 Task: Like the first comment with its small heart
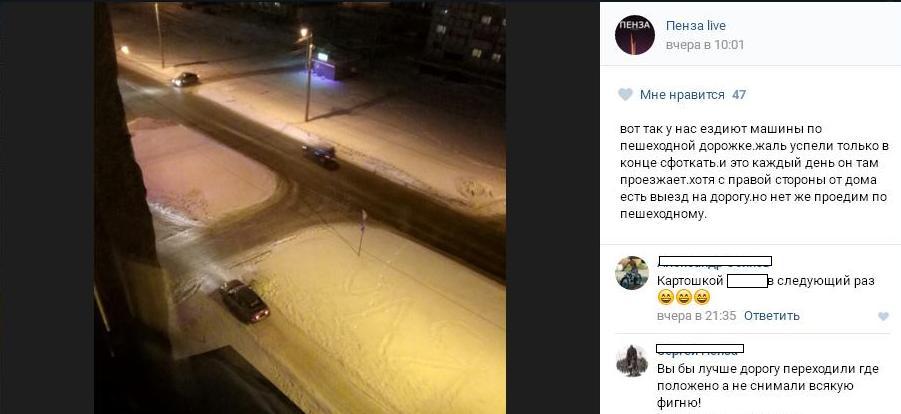(x=883, y=316)
